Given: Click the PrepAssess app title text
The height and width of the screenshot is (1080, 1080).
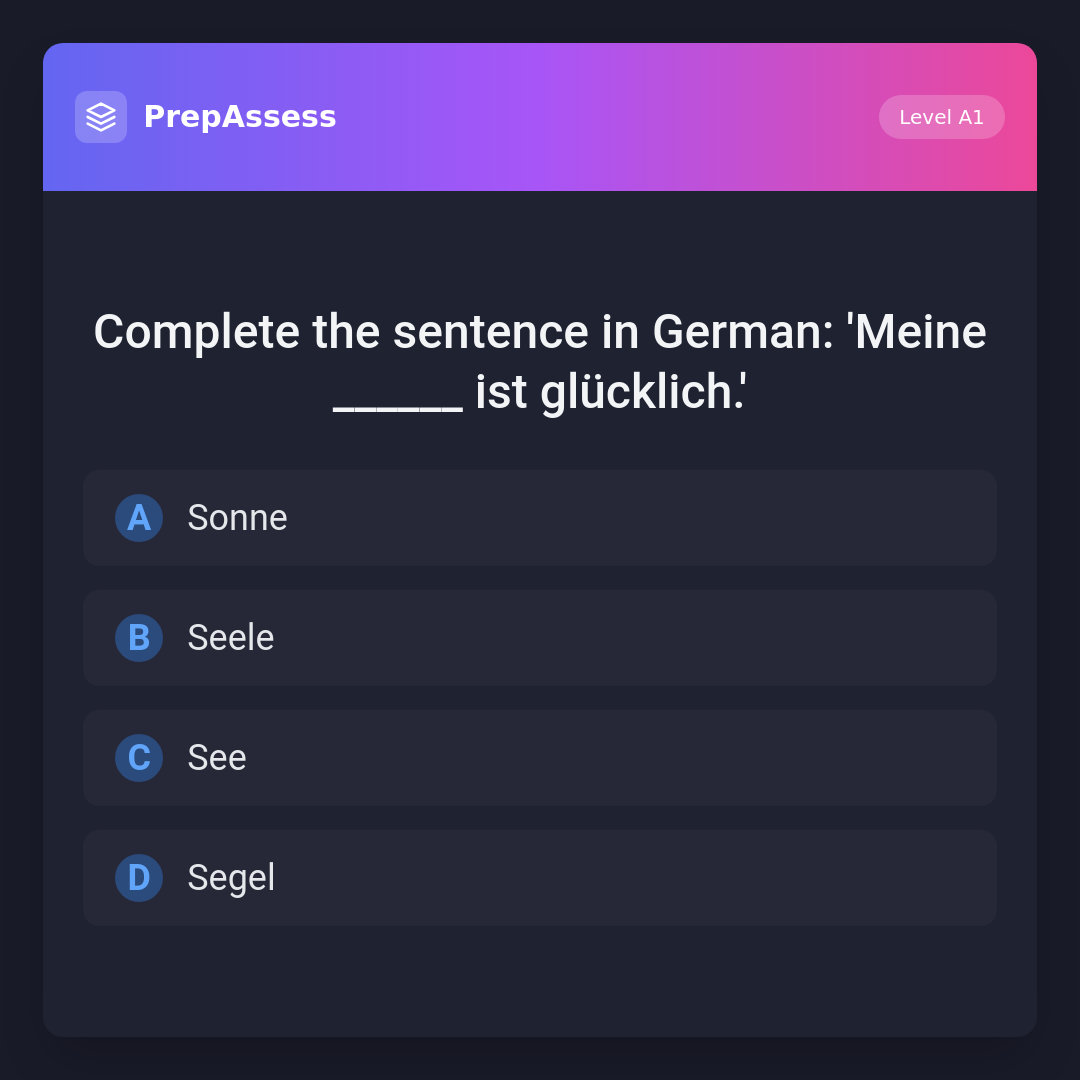Looking at the screenshot, I should click(x=240, y=117).
